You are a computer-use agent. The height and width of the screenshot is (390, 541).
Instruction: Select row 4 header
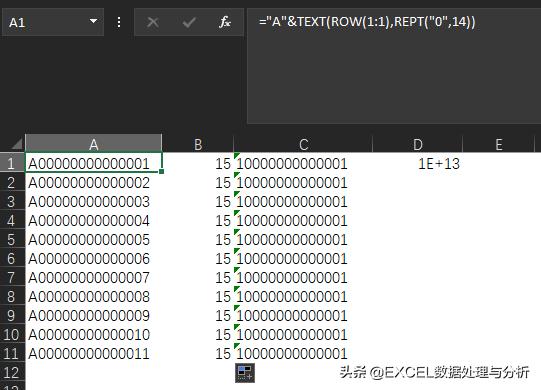coord(12,220)
